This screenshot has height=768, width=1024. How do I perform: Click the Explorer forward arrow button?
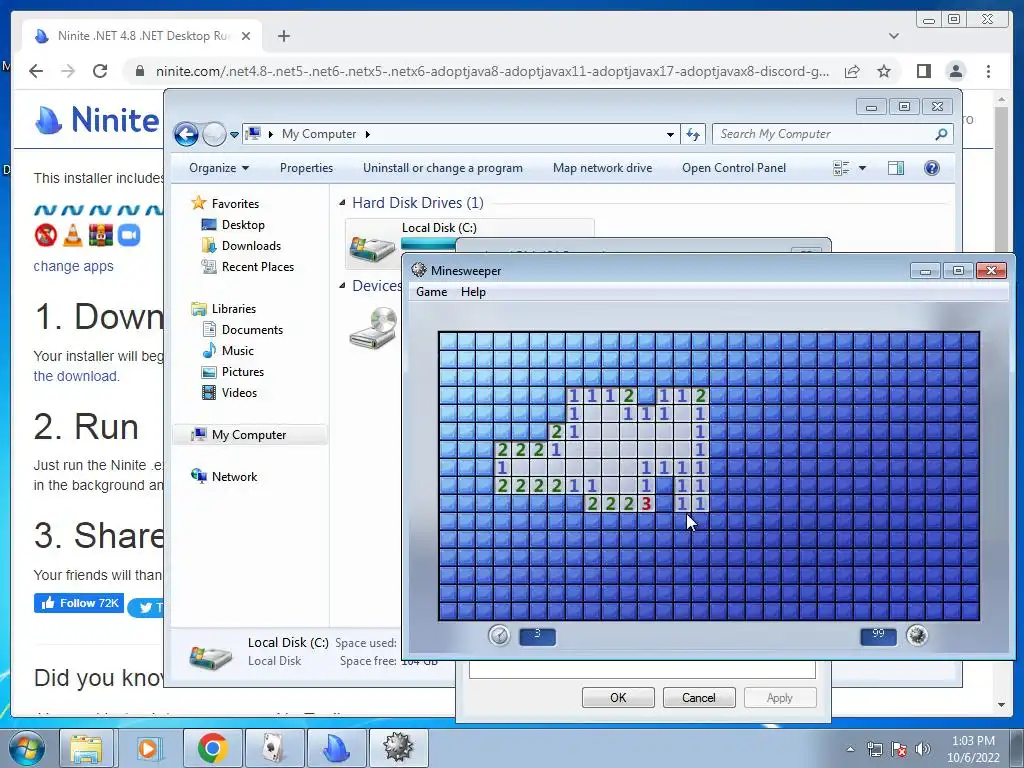coord(214,135)
